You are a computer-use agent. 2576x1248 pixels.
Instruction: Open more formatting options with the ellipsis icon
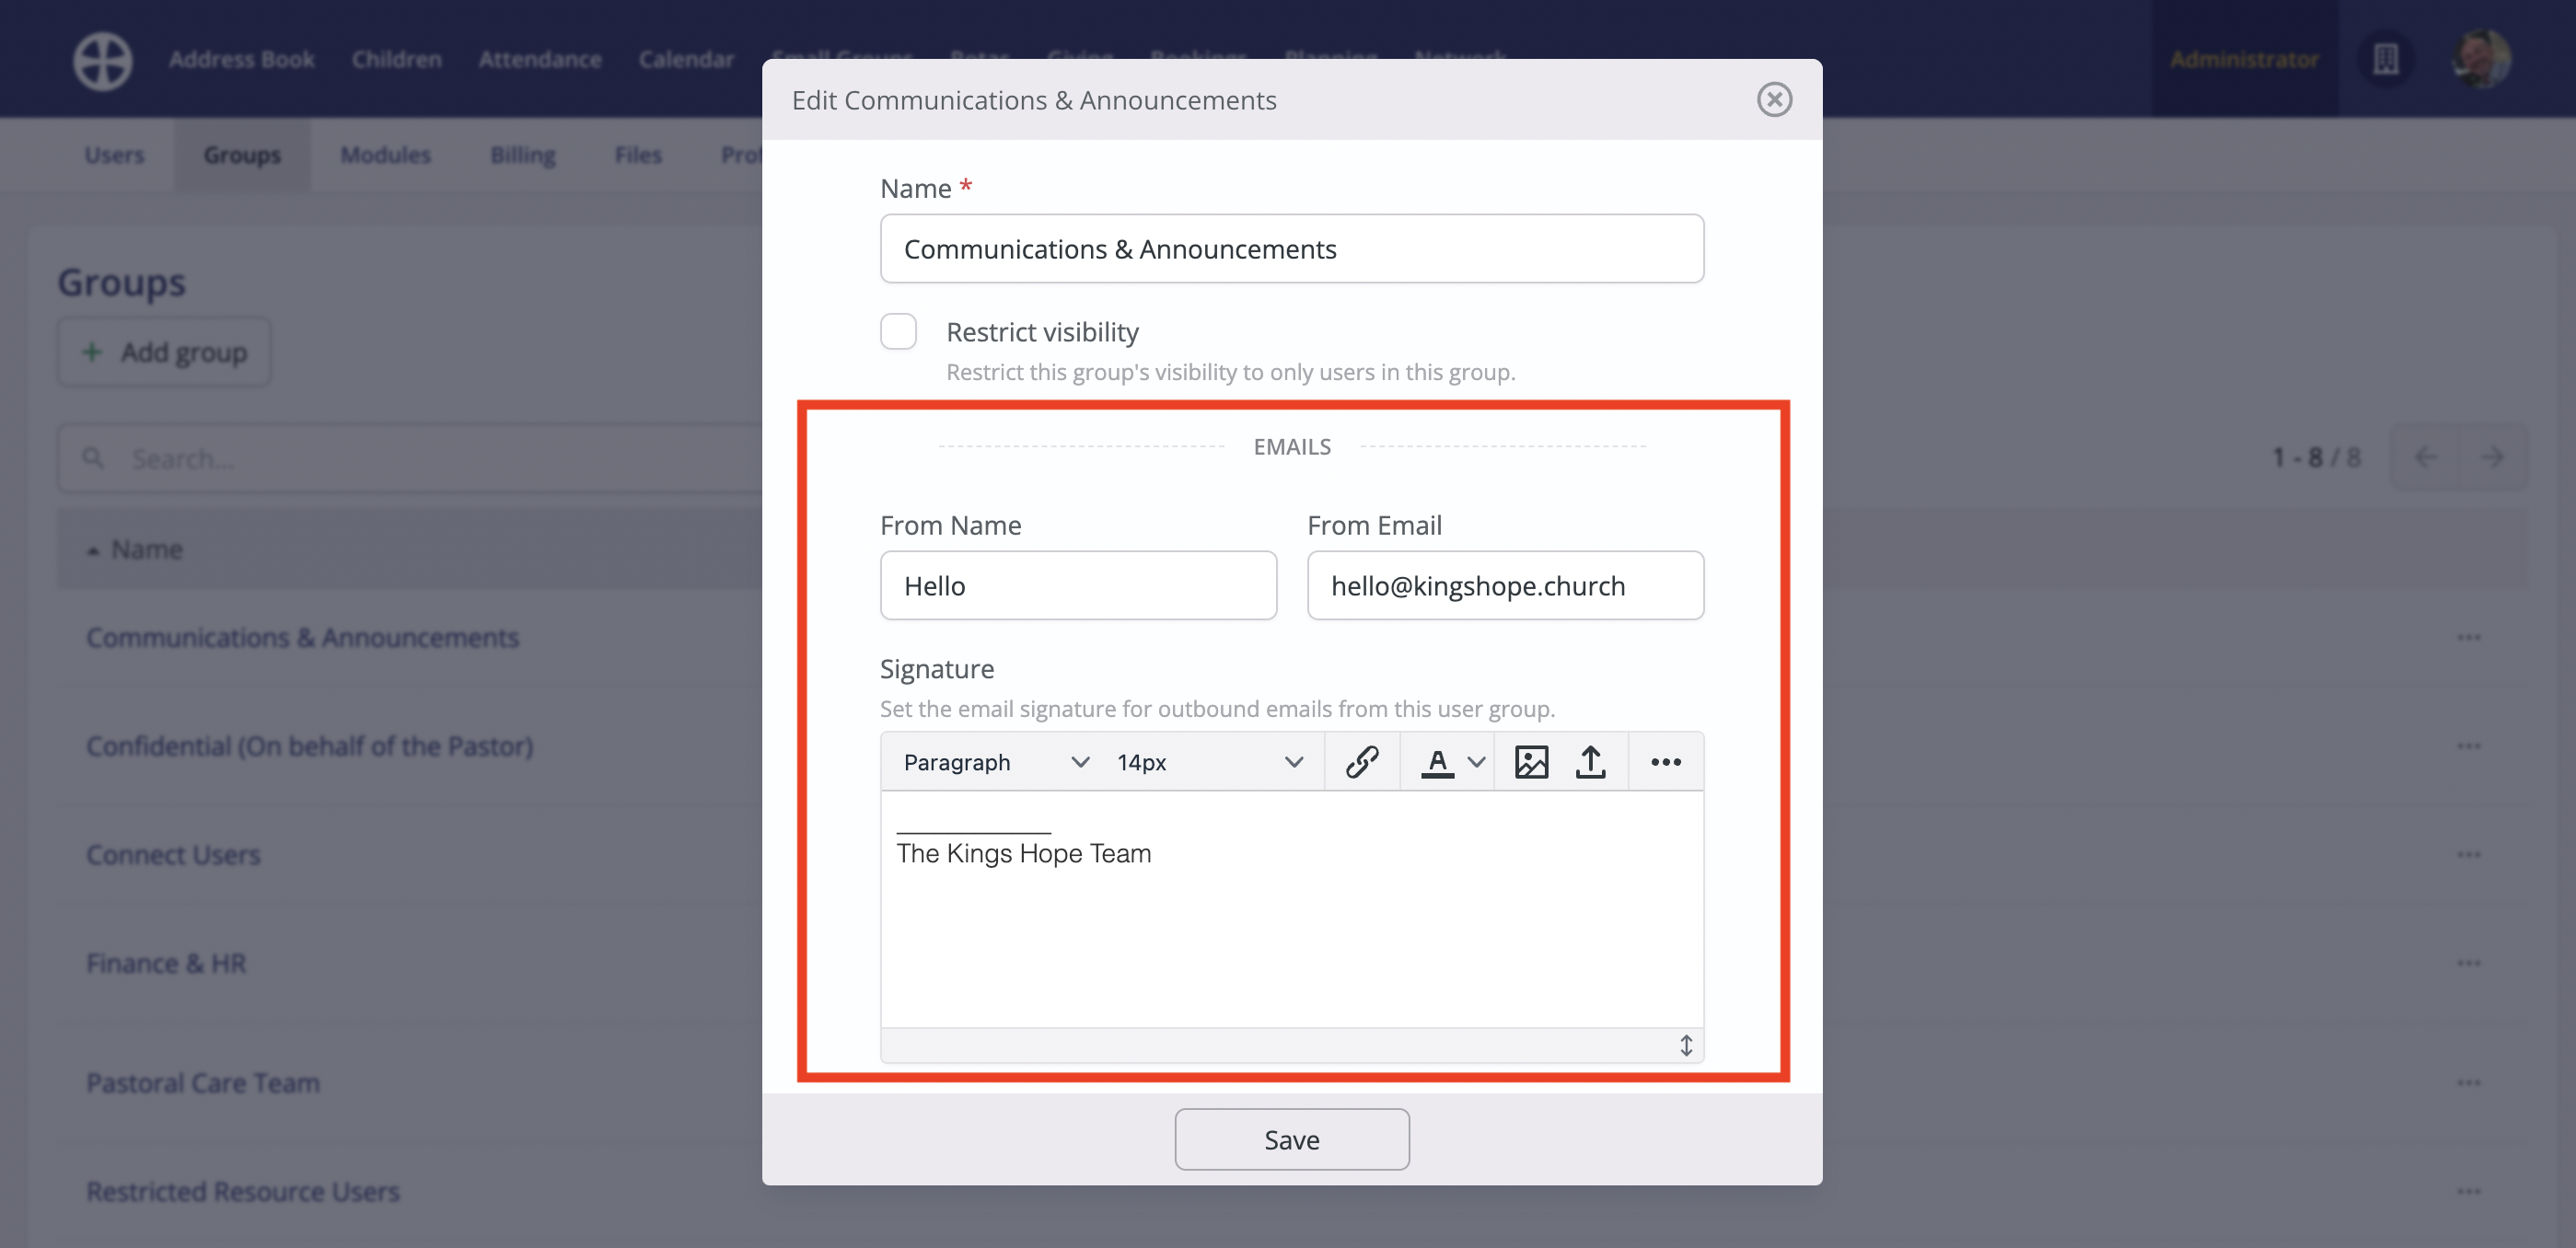1665,762
